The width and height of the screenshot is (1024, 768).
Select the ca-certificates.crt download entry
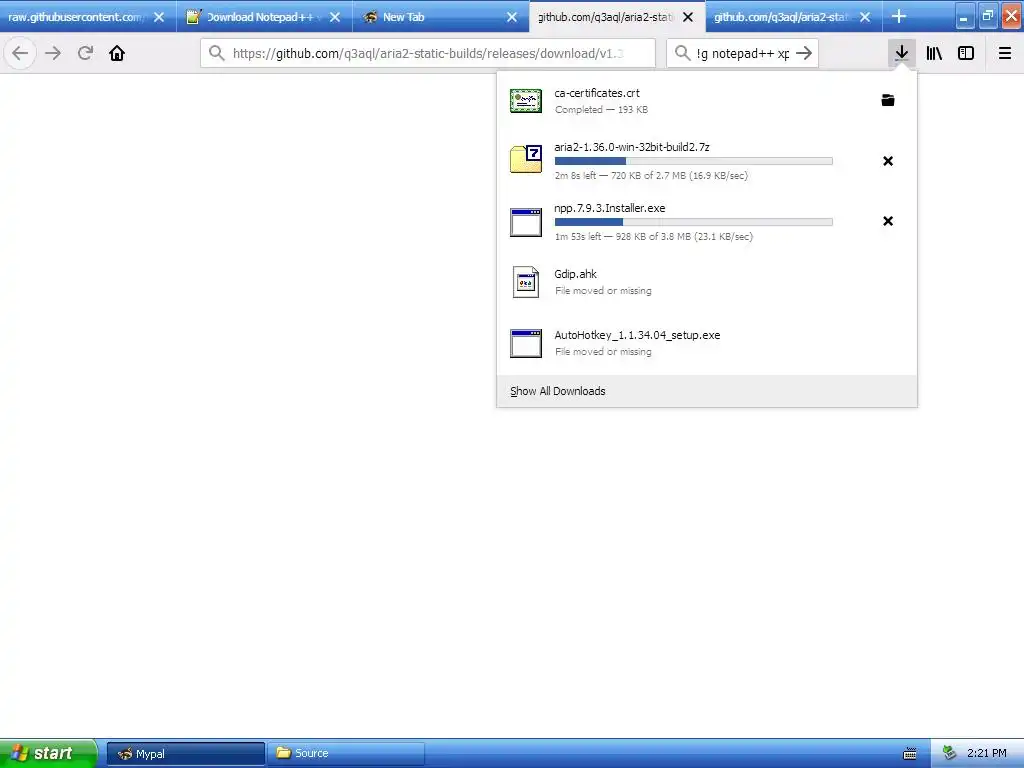[707, 101]
